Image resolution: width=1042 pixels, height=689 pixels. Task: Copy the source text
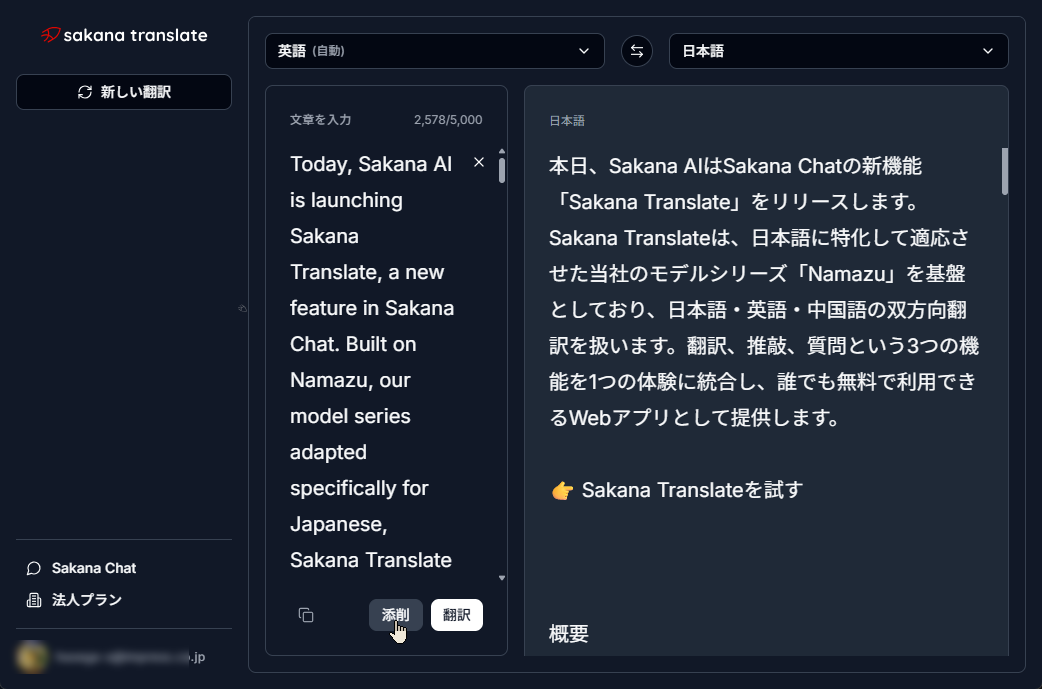pyautogui.click(x=306, y=615)
